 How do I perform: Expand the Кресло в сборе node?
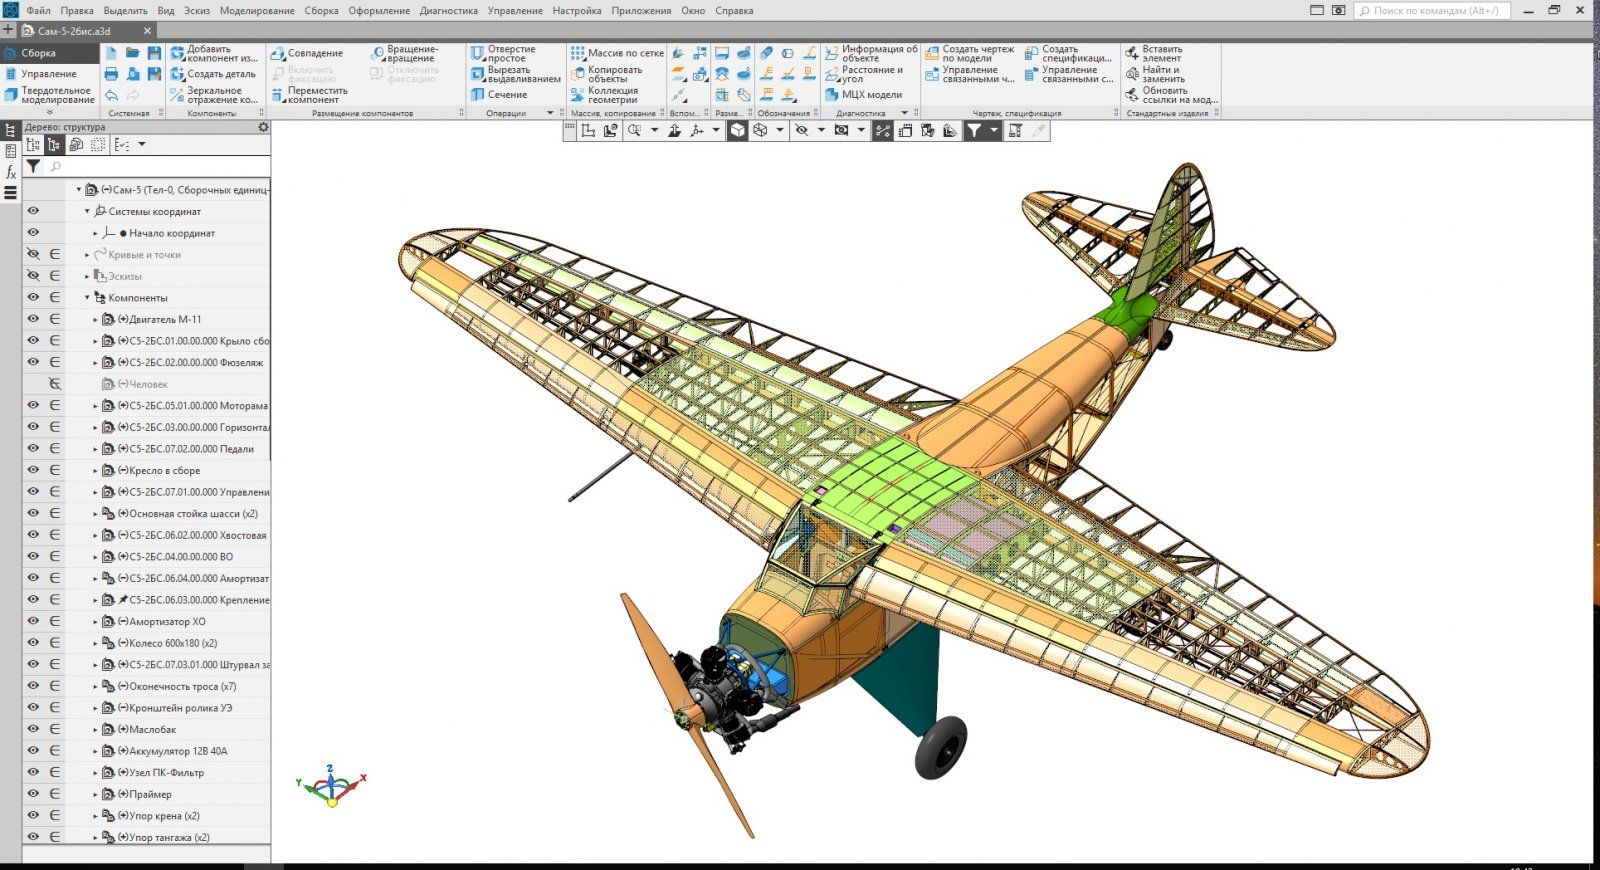click(96, 471)
